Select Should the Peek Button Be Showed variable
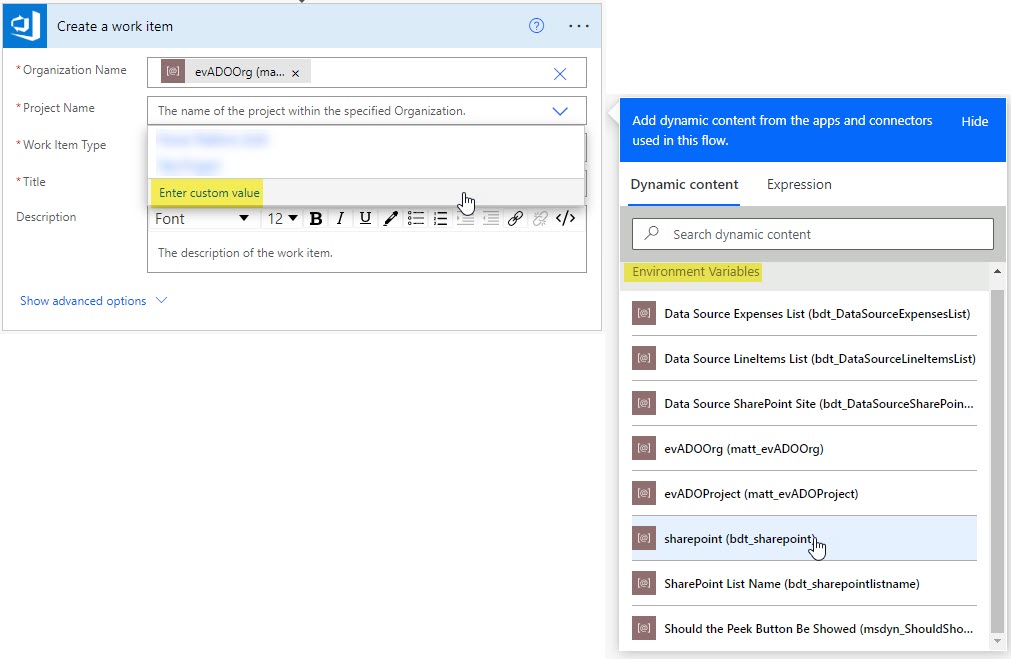Viewport: 1011px width, 659px height. tap(804, 629)
